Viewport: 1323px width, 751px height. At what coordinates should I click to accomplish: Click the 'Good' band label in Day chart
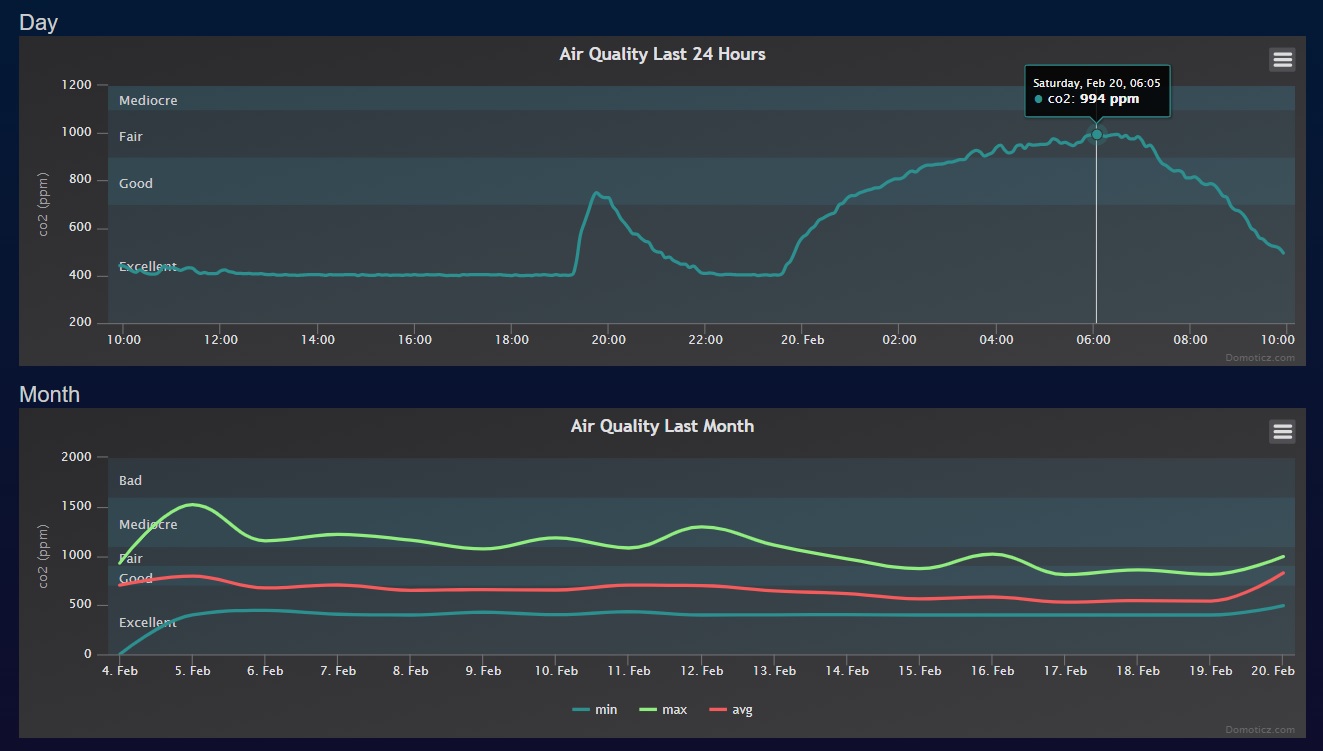136,183
